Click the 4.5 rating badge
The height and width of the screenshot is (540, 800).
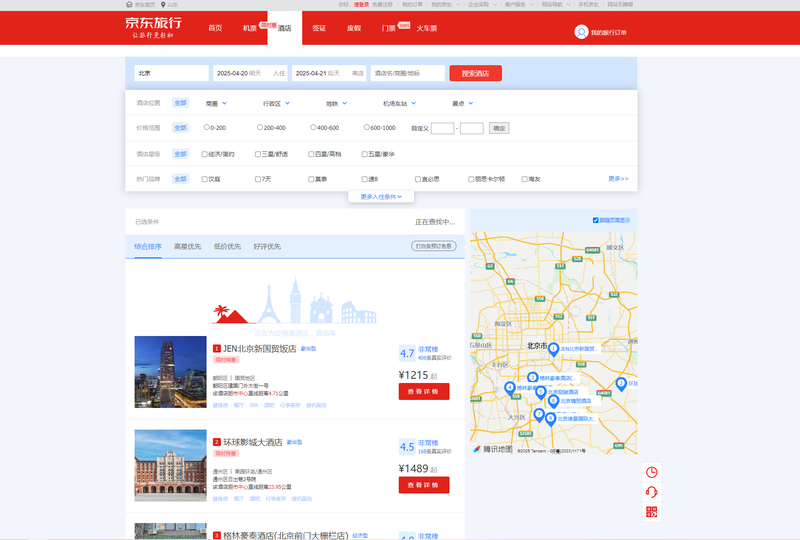[407, 447]
